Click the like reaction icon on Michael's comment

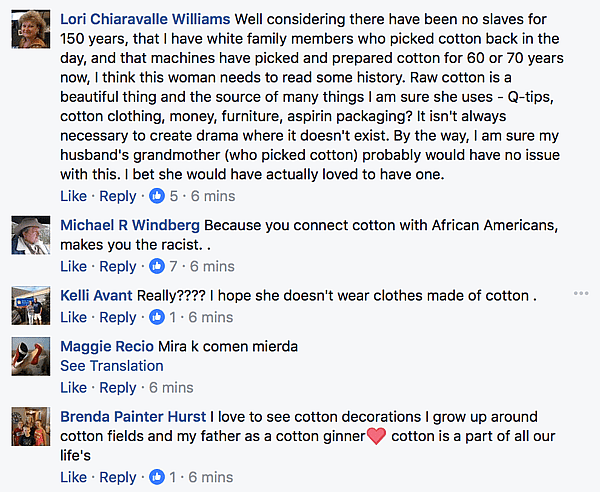click(157, 266)
